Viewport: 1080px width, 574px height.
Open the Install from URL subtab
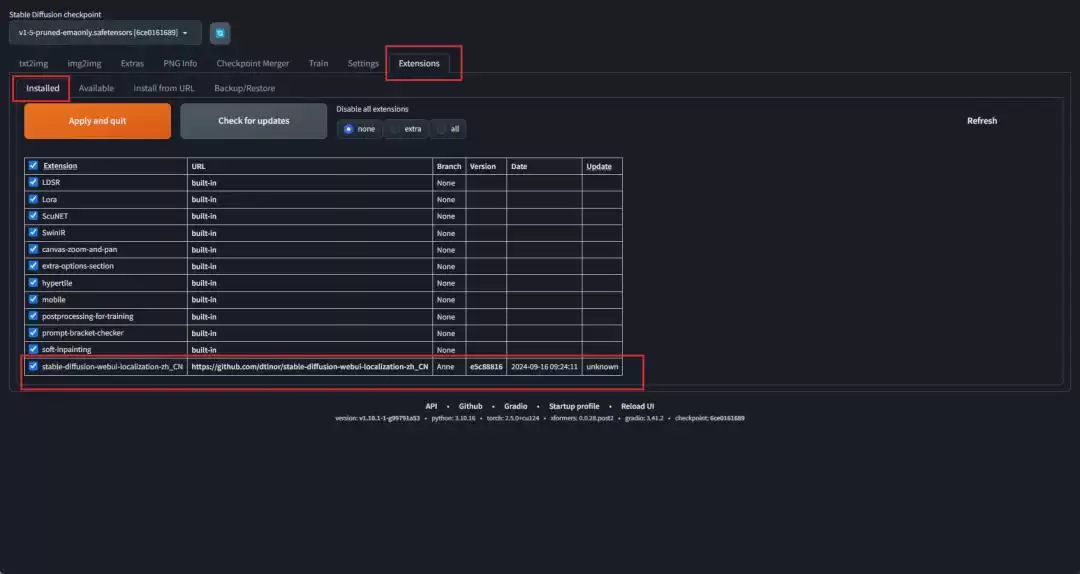click(164, 88)
